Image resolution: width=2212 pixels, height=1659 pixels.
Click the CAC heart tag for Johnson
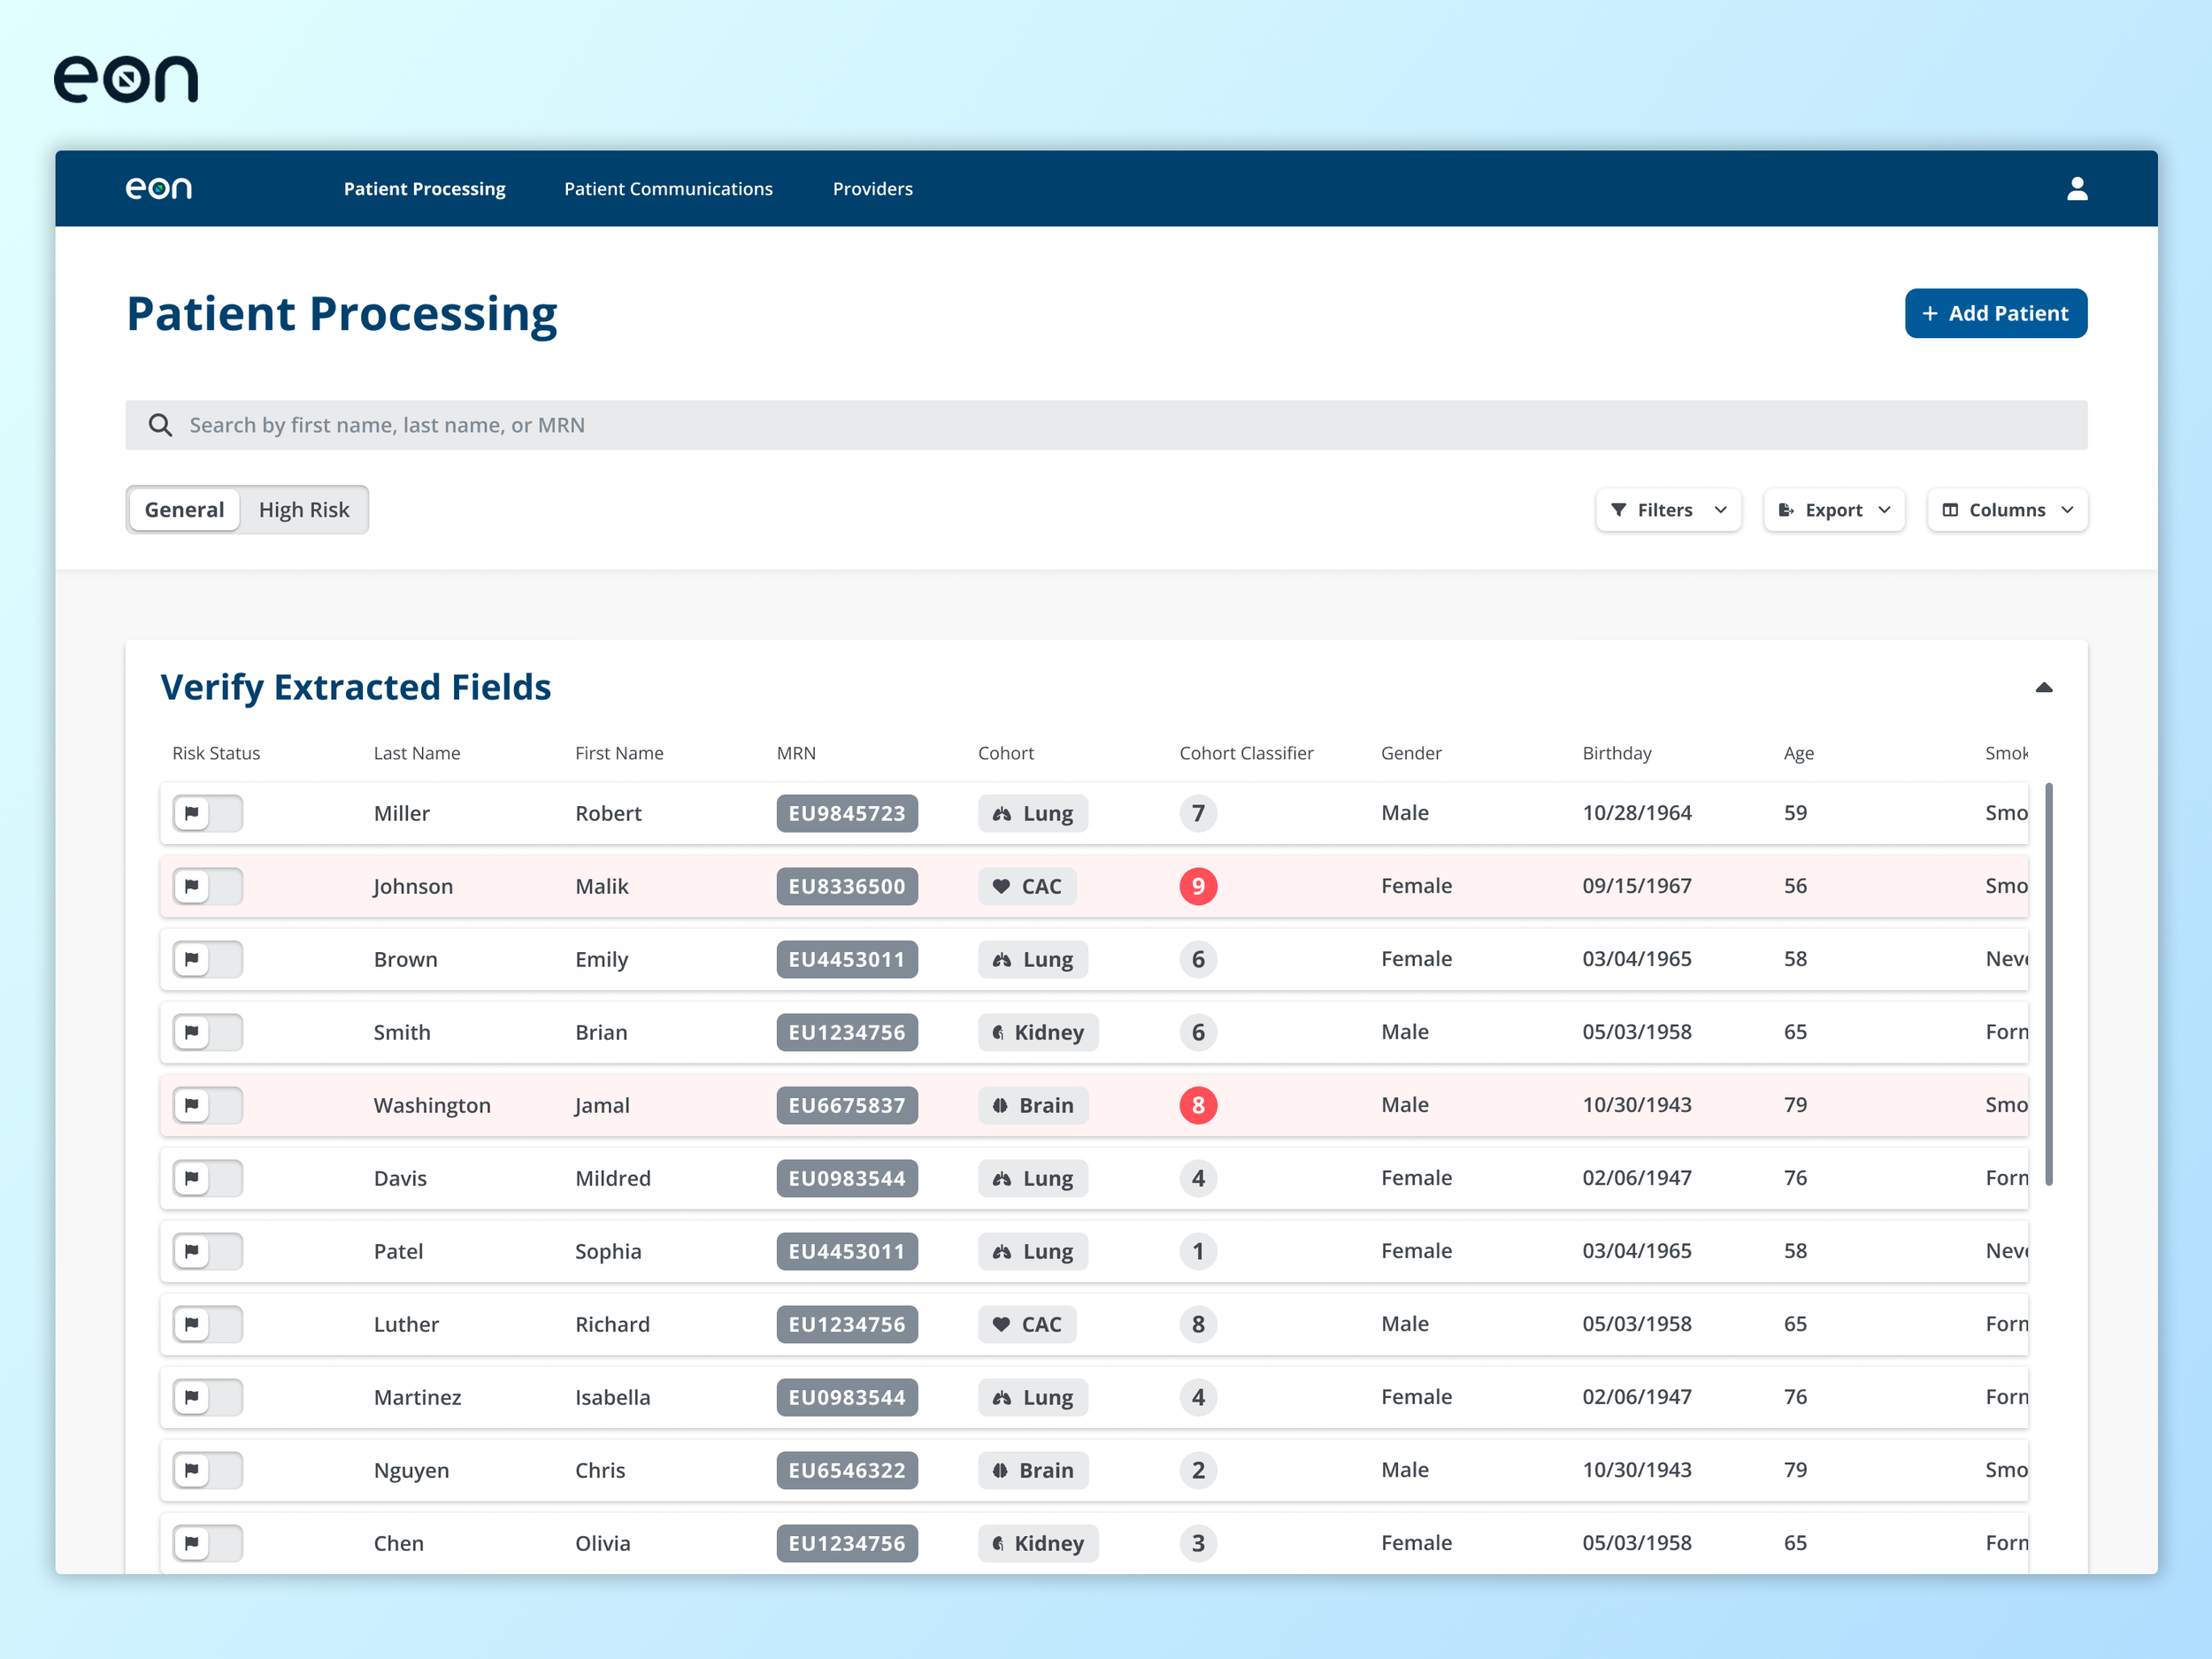pyautogui.click(x=1026, y=886)
